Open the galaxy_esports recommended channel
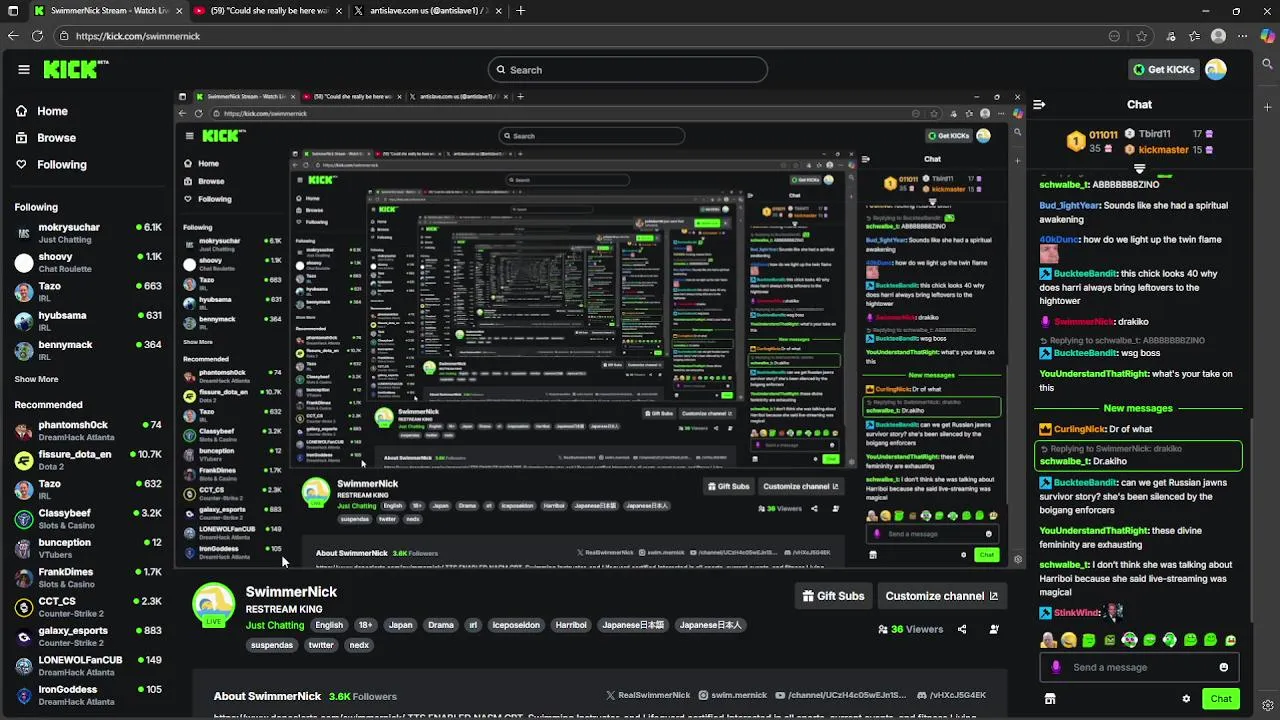 pyautogui.click(x=88, y=636)
